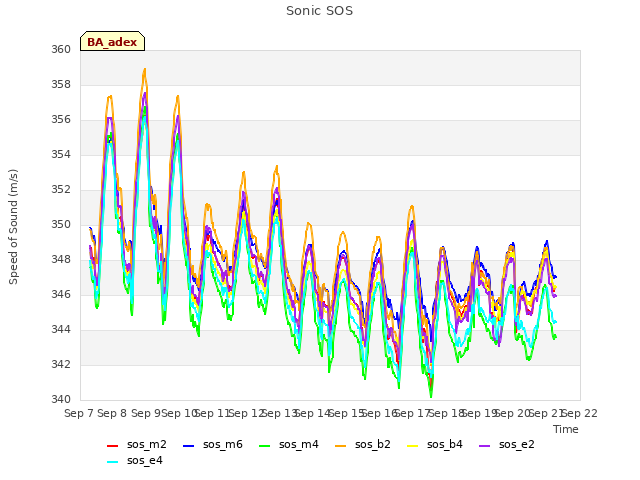Image resolution: width=640 pixels, height=480 pixels.
Task: Click the Sep 8 x-axis tick label
Action: point(112,413)
